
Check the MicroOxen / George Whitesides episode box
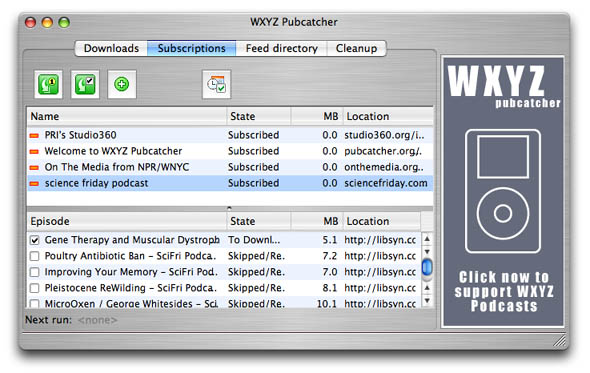35,303
